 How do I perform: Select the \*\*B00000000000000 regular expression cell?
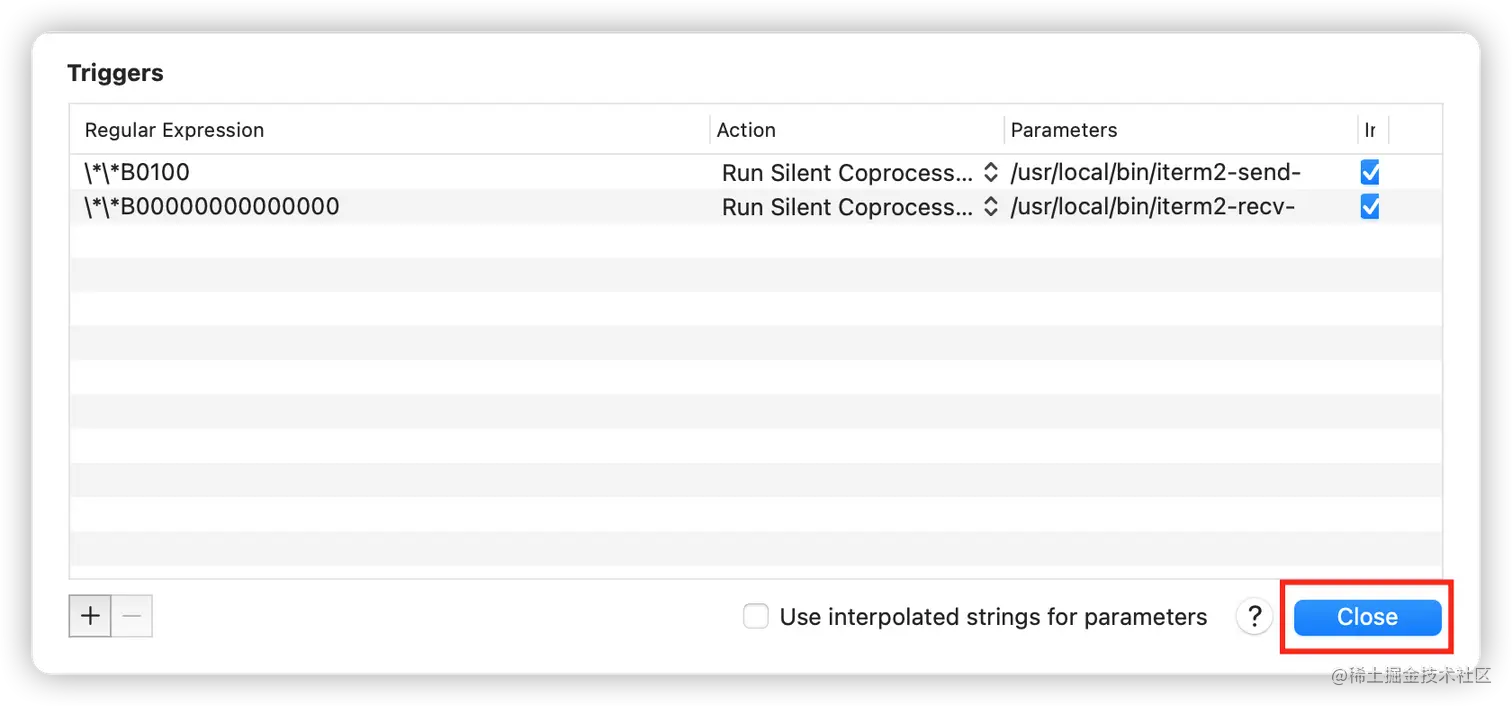point(212,207)
